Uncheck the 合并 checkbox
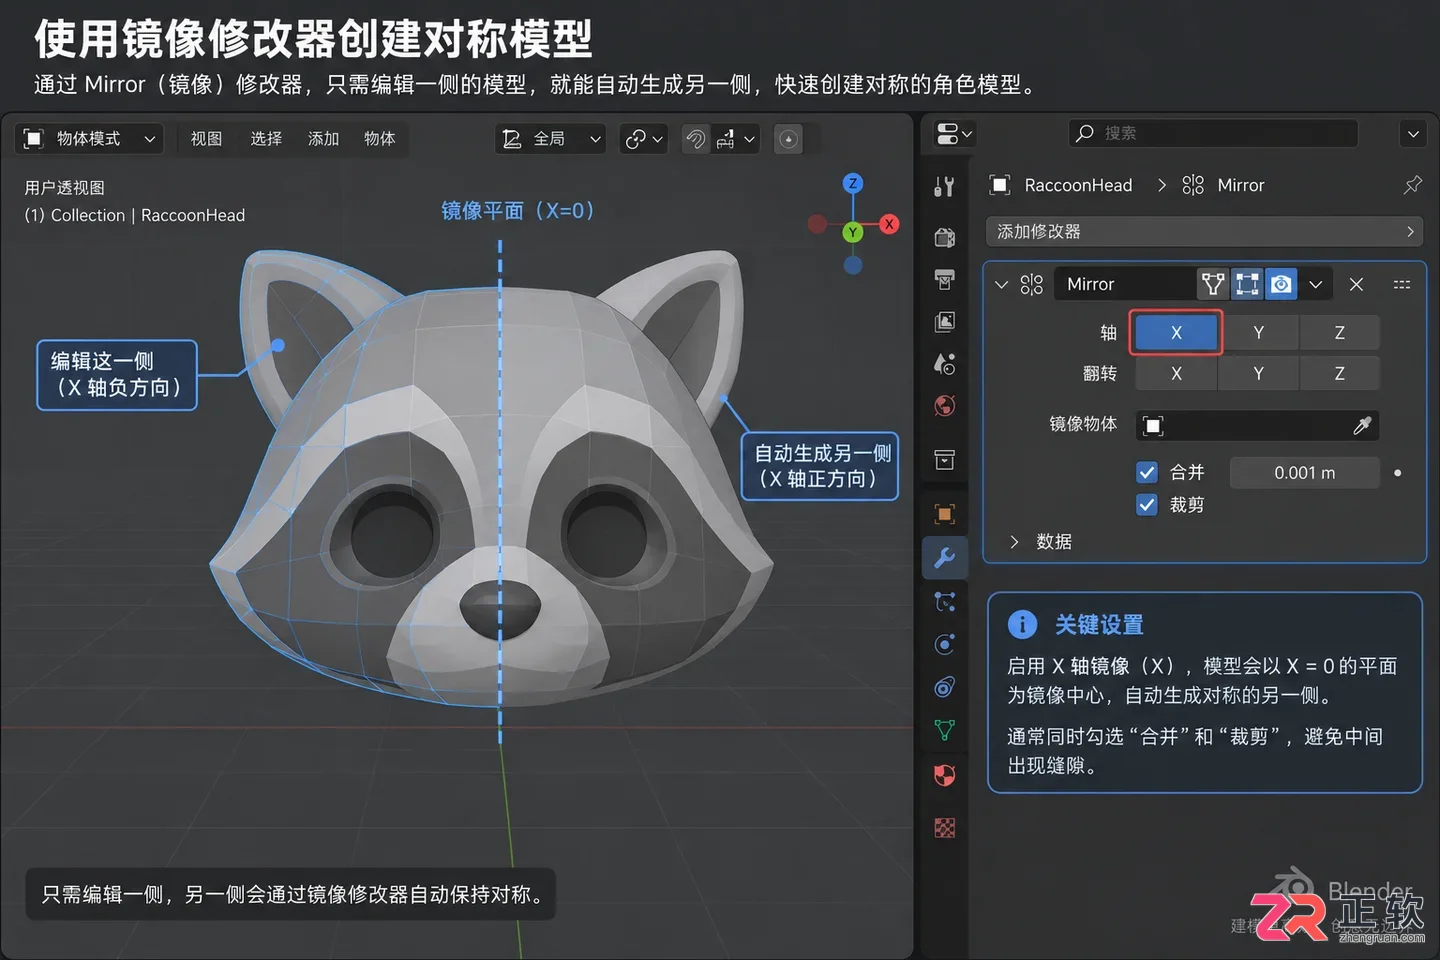The width and height of the screenshot is (1440, 960). (1147, 472)
